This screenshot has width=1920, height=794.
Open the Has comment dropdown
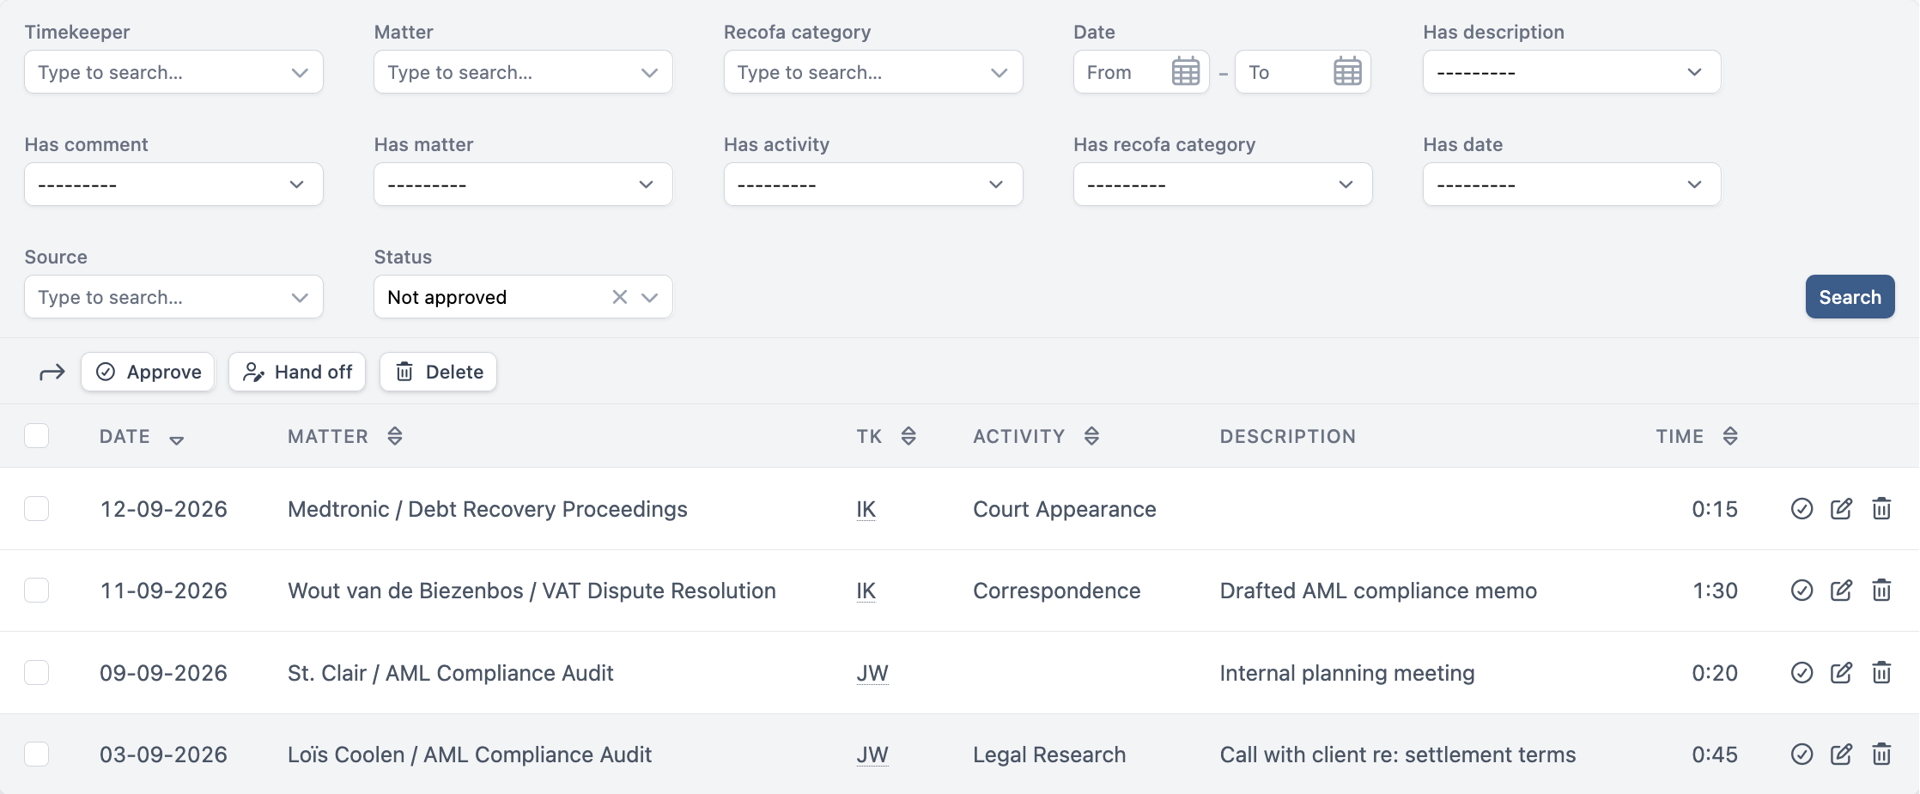click(x=174, y=184)
